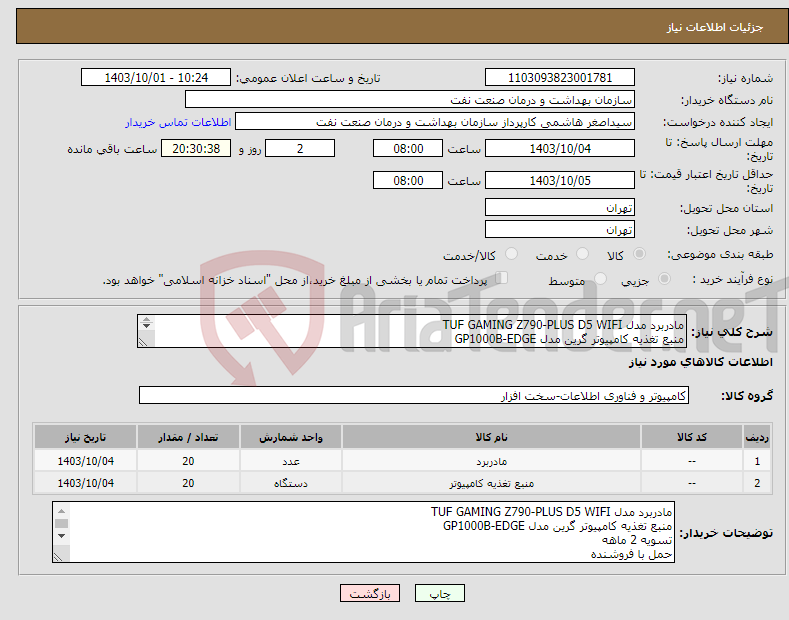The height and width of the screenshot is (620, 789).
Task: Click the تعداد / مقدار column header
Action: coord(188,437)
